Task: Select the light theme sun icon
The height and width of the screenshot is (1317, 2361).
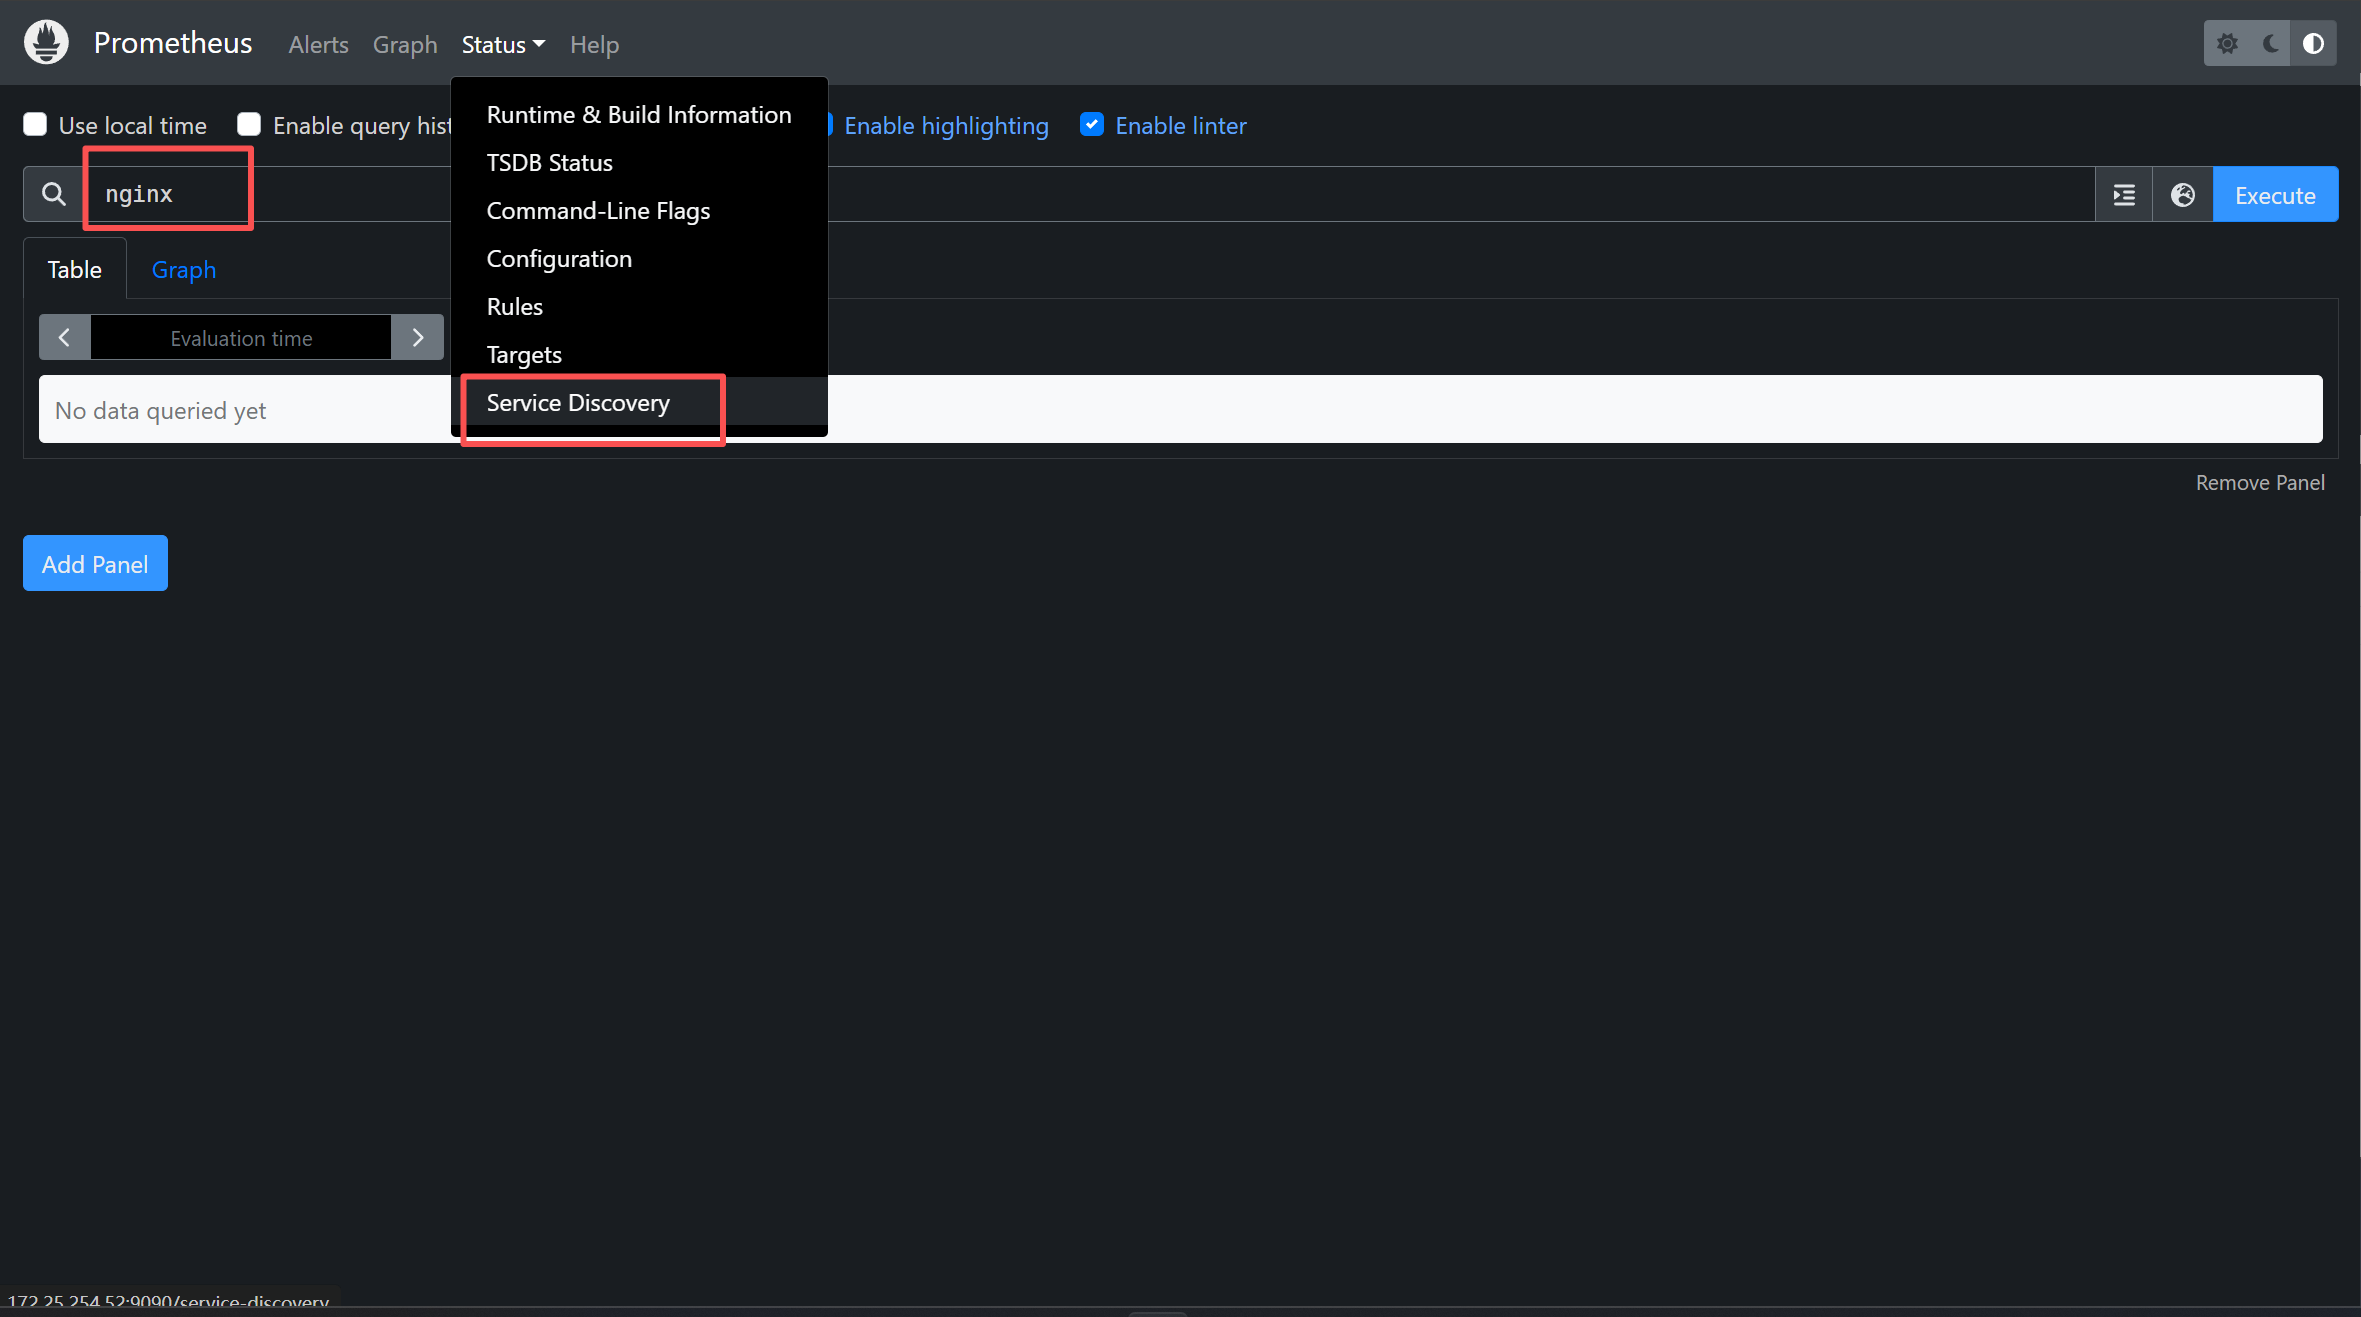Action: [2227, 43]
